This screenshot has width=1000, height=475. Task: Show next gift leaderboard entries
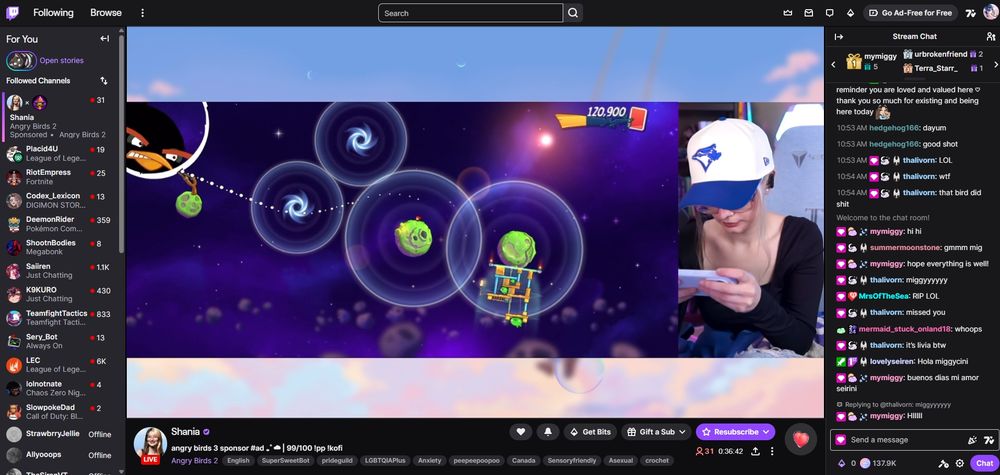[996, 64]
